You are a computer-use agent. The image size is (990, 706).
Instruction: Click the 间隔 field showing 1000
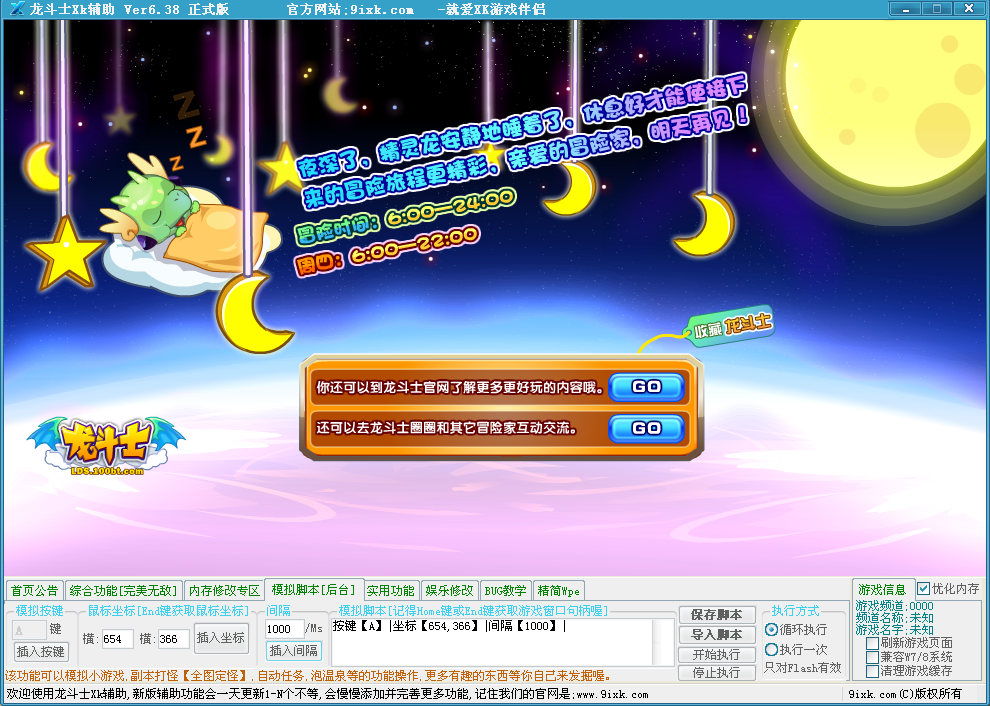(284, 629)
